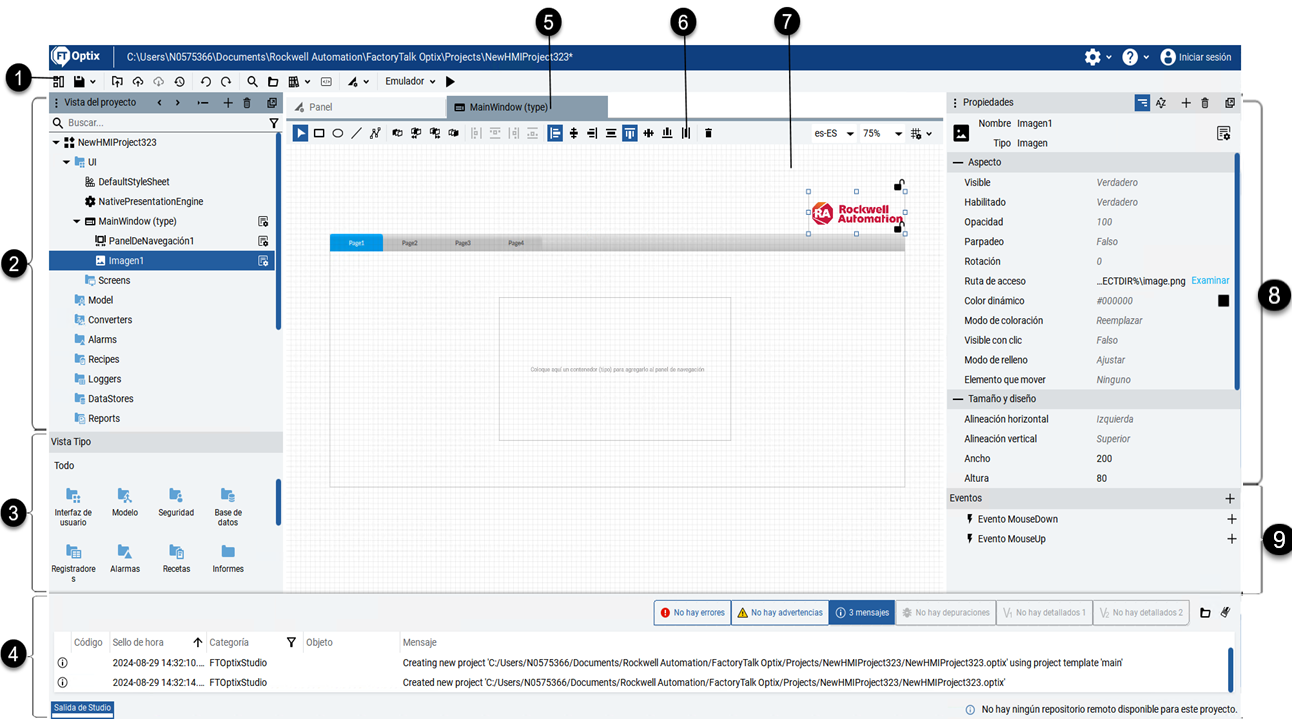1292x719 pixels.
Task: Toggle align left in editor toolbar
Action: pyautogui.click(x=555, y=133)
